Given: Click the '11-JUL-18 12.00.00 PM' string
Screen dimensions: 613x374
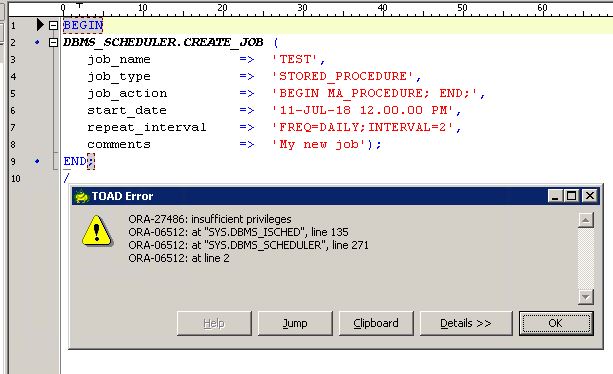Looking at the screenshot, I should click(362, 110).
